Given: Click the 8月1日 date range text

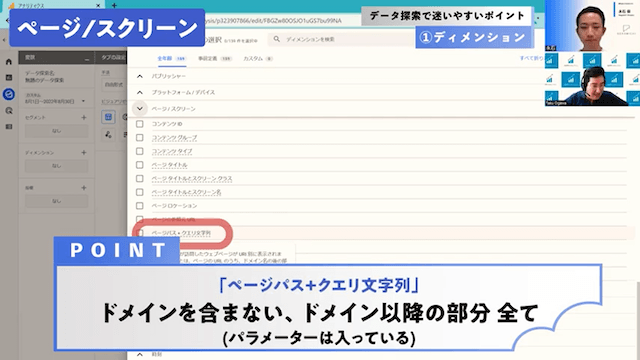Looking at the screenshot, I should pos(49,101).
